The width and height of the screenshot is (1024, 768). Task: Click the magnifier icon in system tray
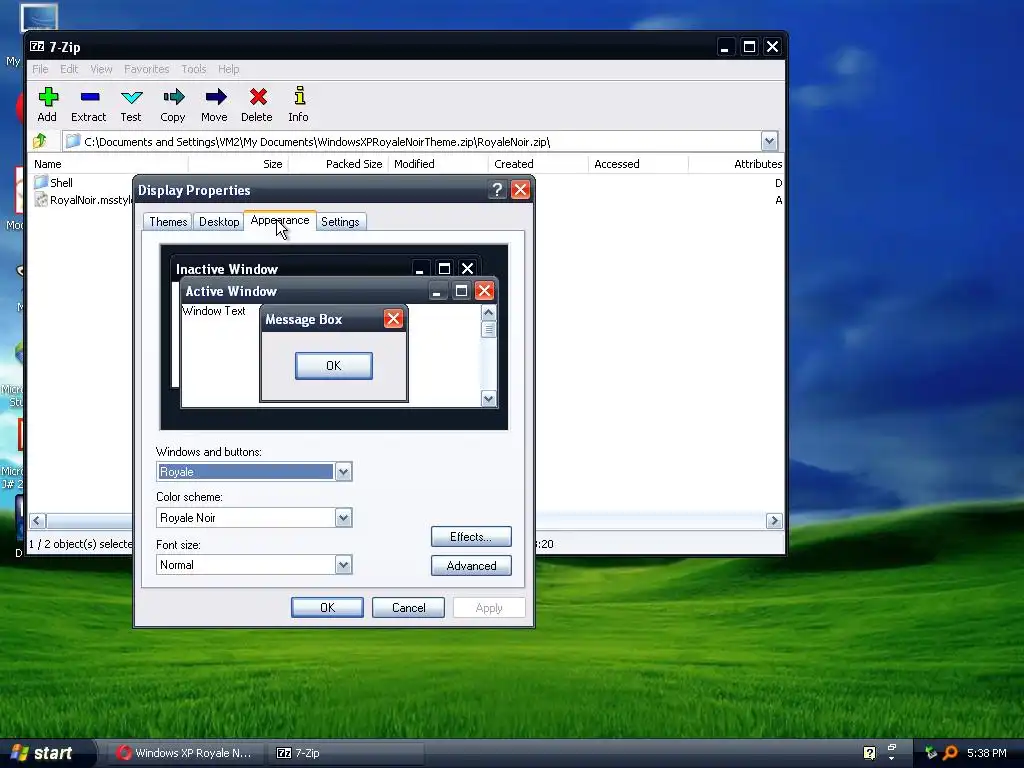[x=950, y=753]
